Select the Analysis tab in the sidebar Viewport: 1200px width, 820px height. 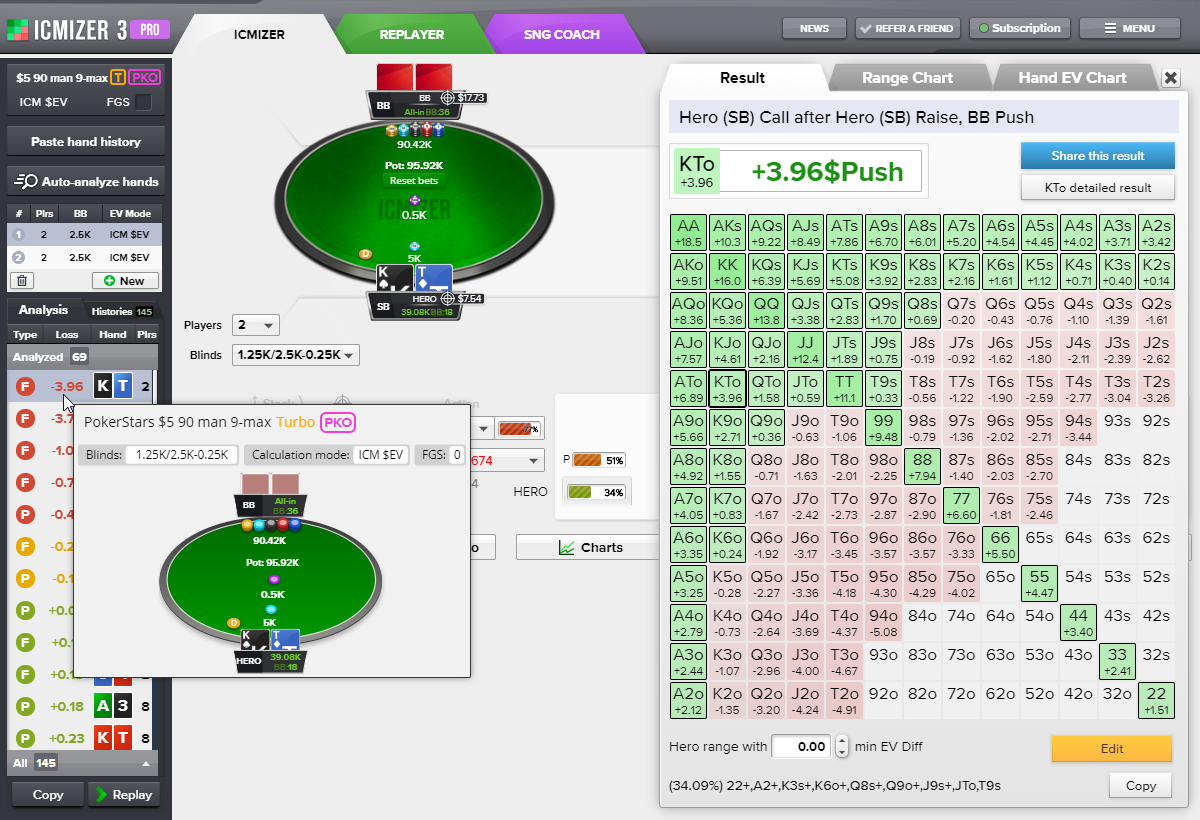(43, 310)
